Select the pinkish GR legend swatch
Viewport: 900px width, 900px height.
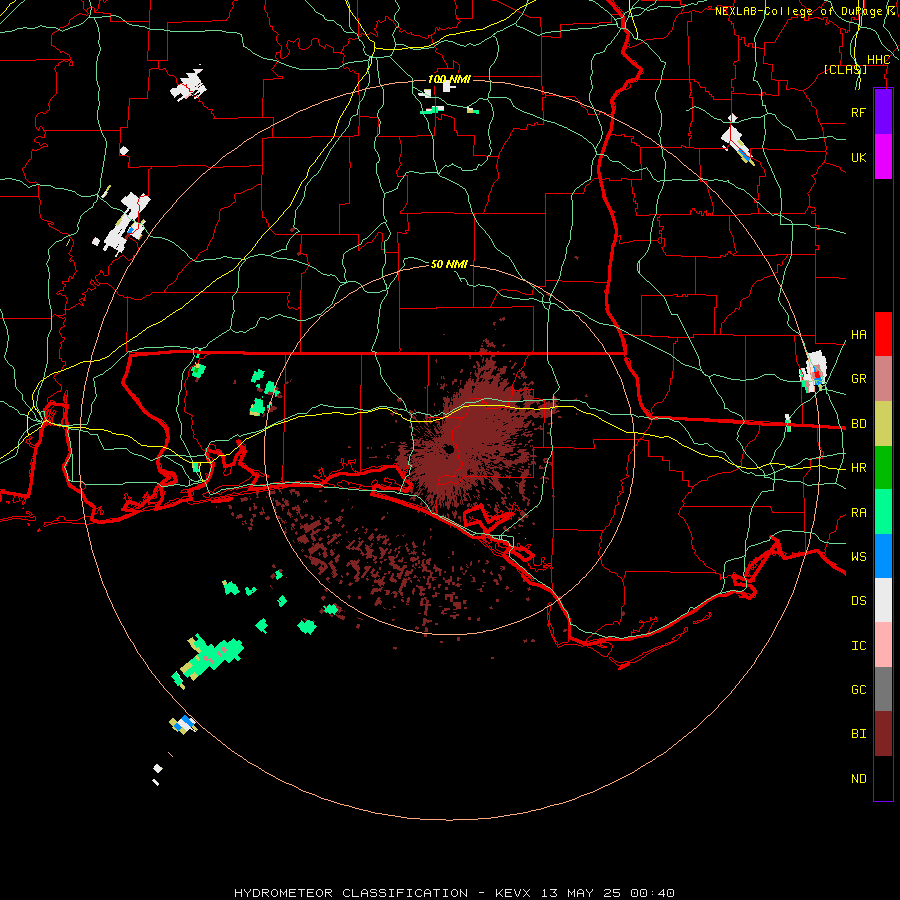point(883,379)
